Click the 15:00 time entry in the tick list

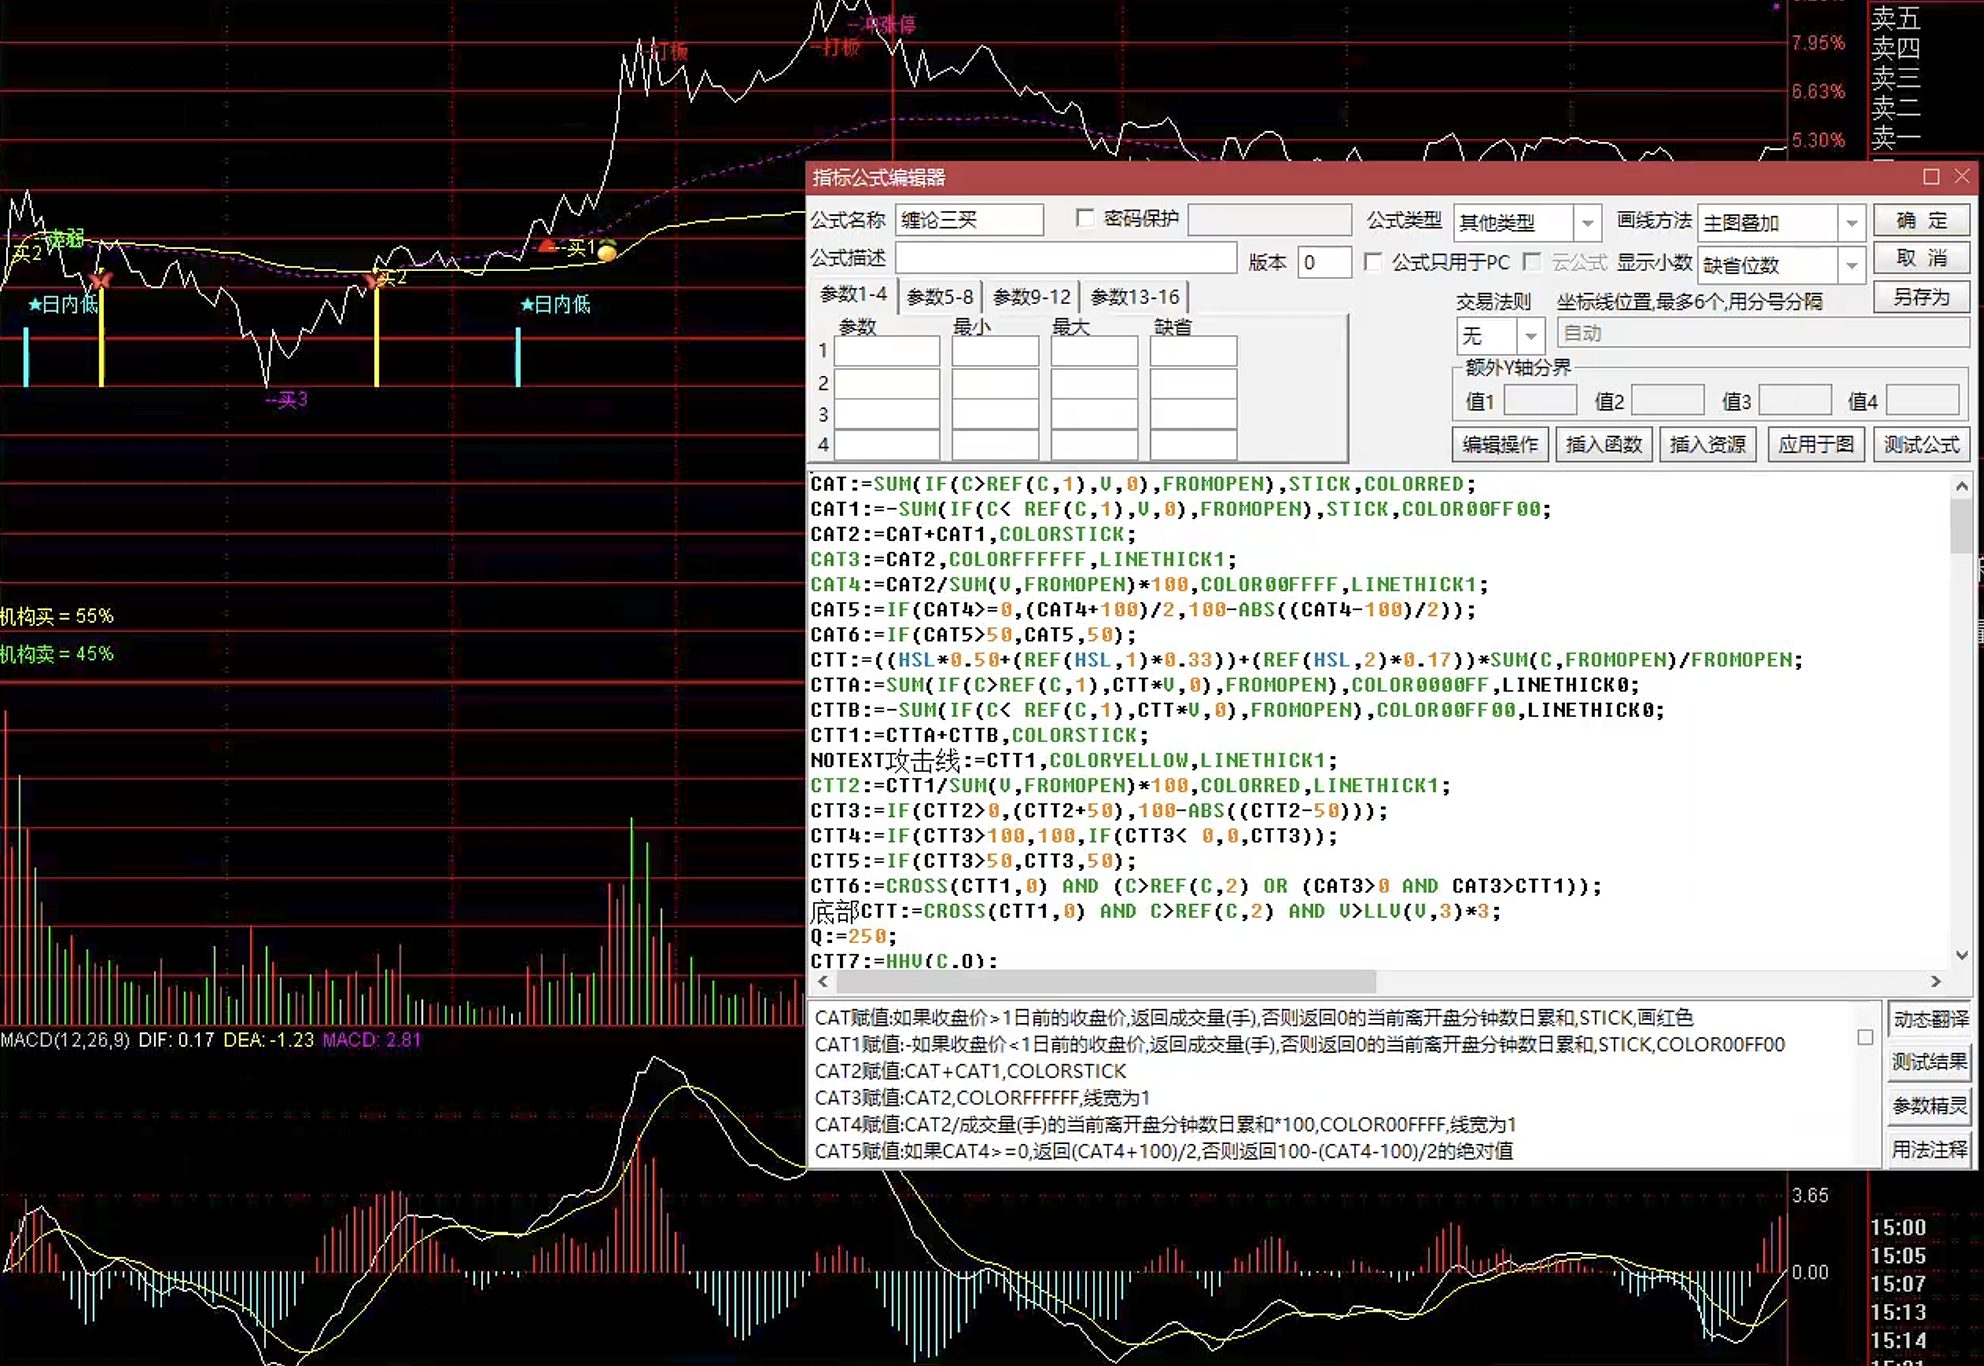coord(1898,1227)
